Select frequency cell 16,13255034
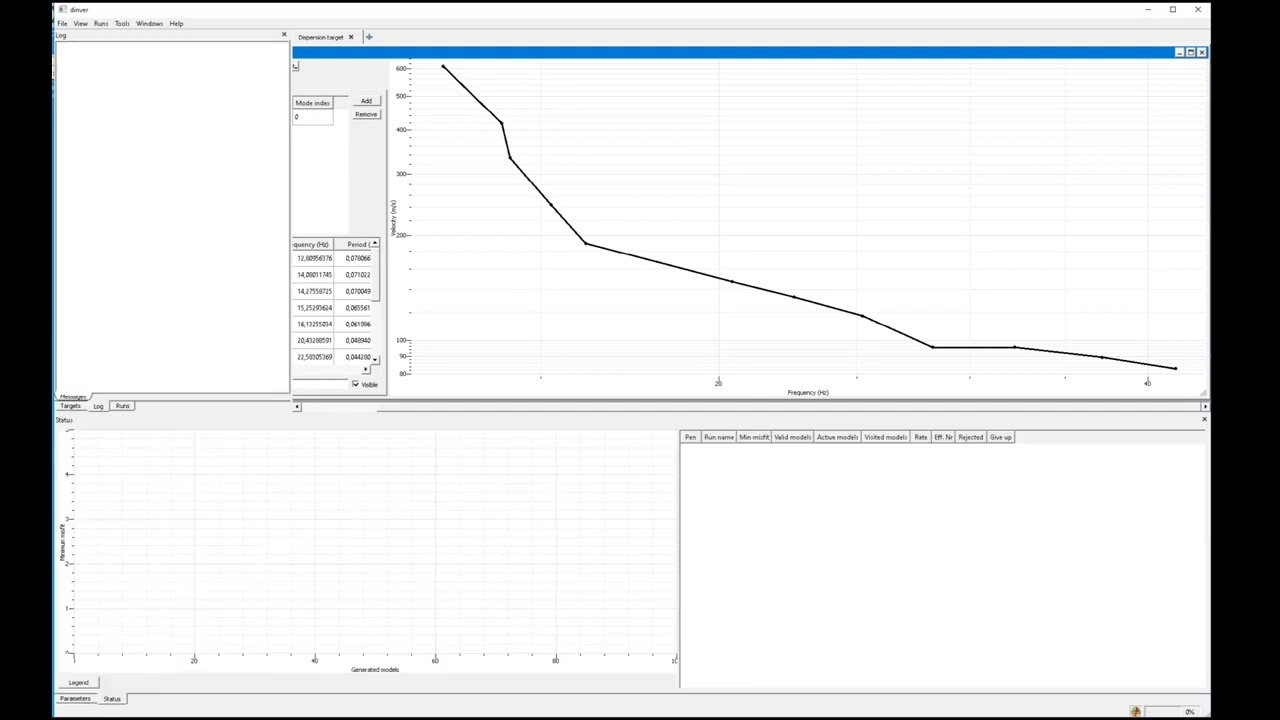This screenshot has width=1280, height=720. coord(313,324)
